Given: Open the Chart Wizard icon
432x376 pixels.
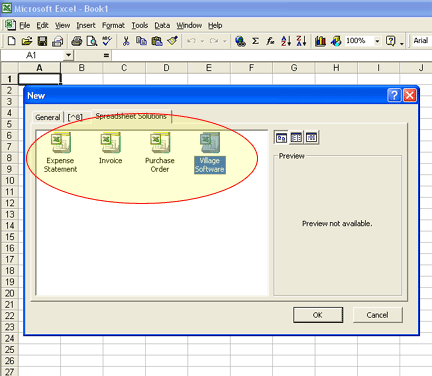Looking at the screenshot, I should [320, 41].
